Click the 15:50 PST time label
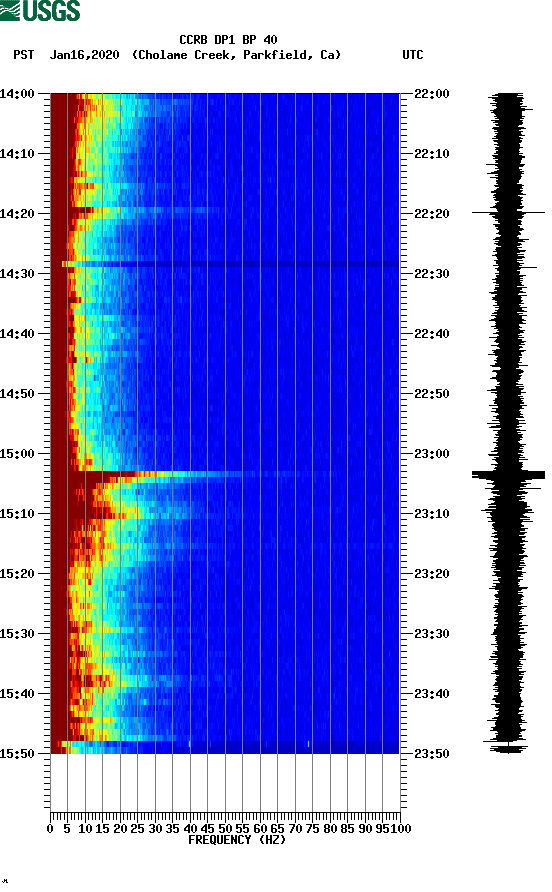Viewport: 552px width, 892px height. pos(17,754)
